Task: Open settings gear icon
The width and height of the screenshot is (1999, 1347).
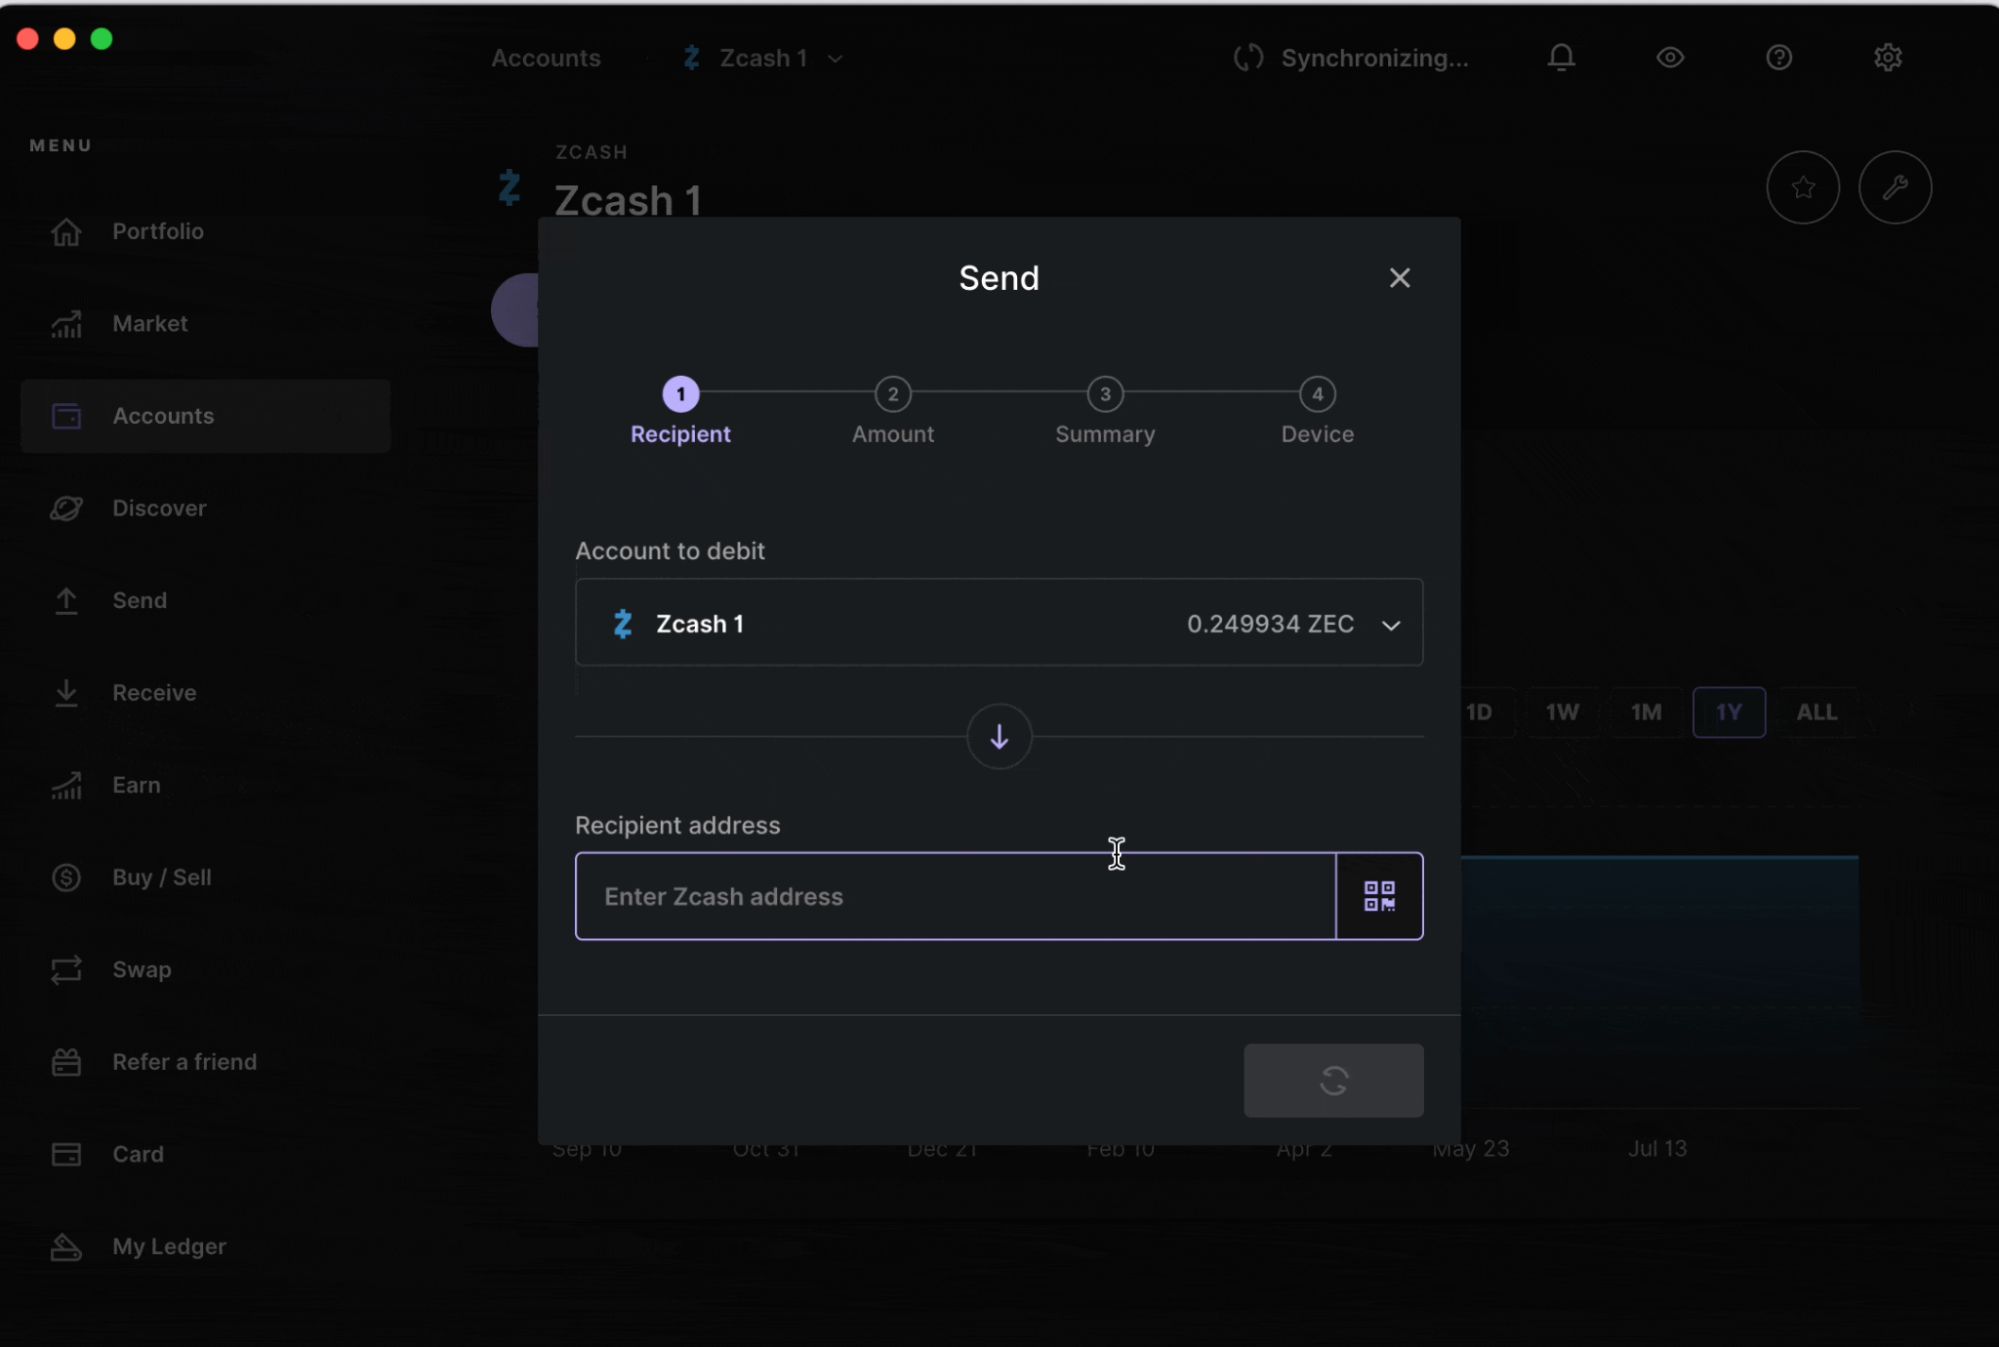Action: (1887, 58)
